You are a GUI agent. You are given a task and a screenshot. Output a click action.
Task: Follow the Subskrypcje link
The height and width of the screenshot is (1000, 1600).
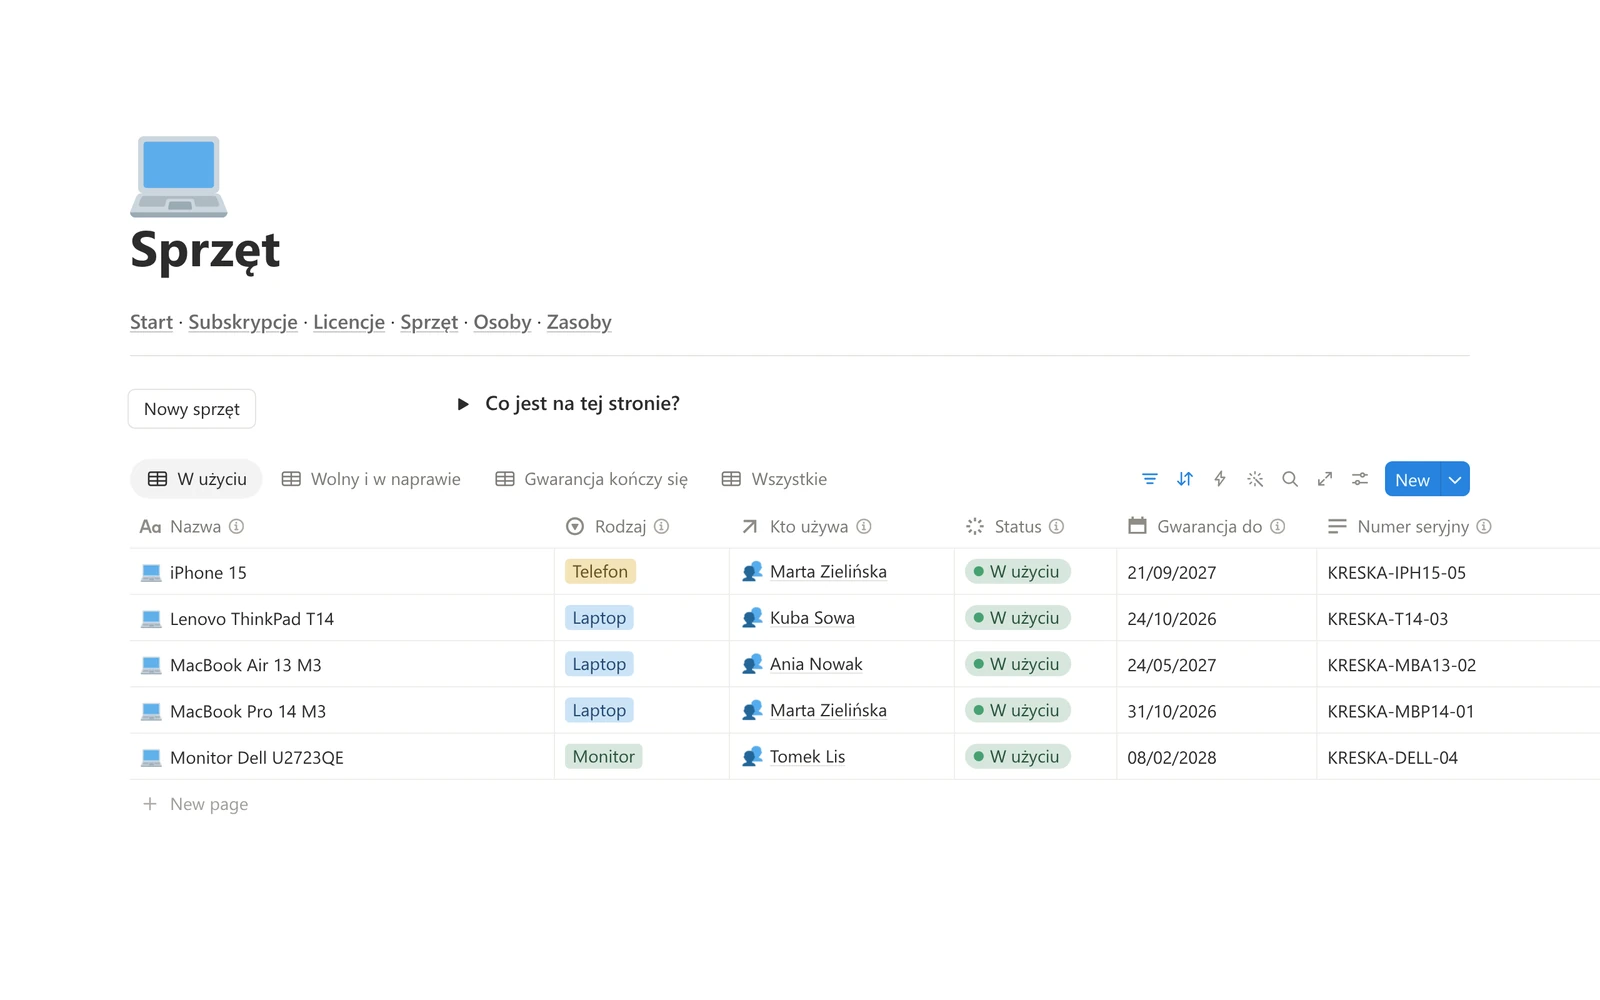[243, 322]
